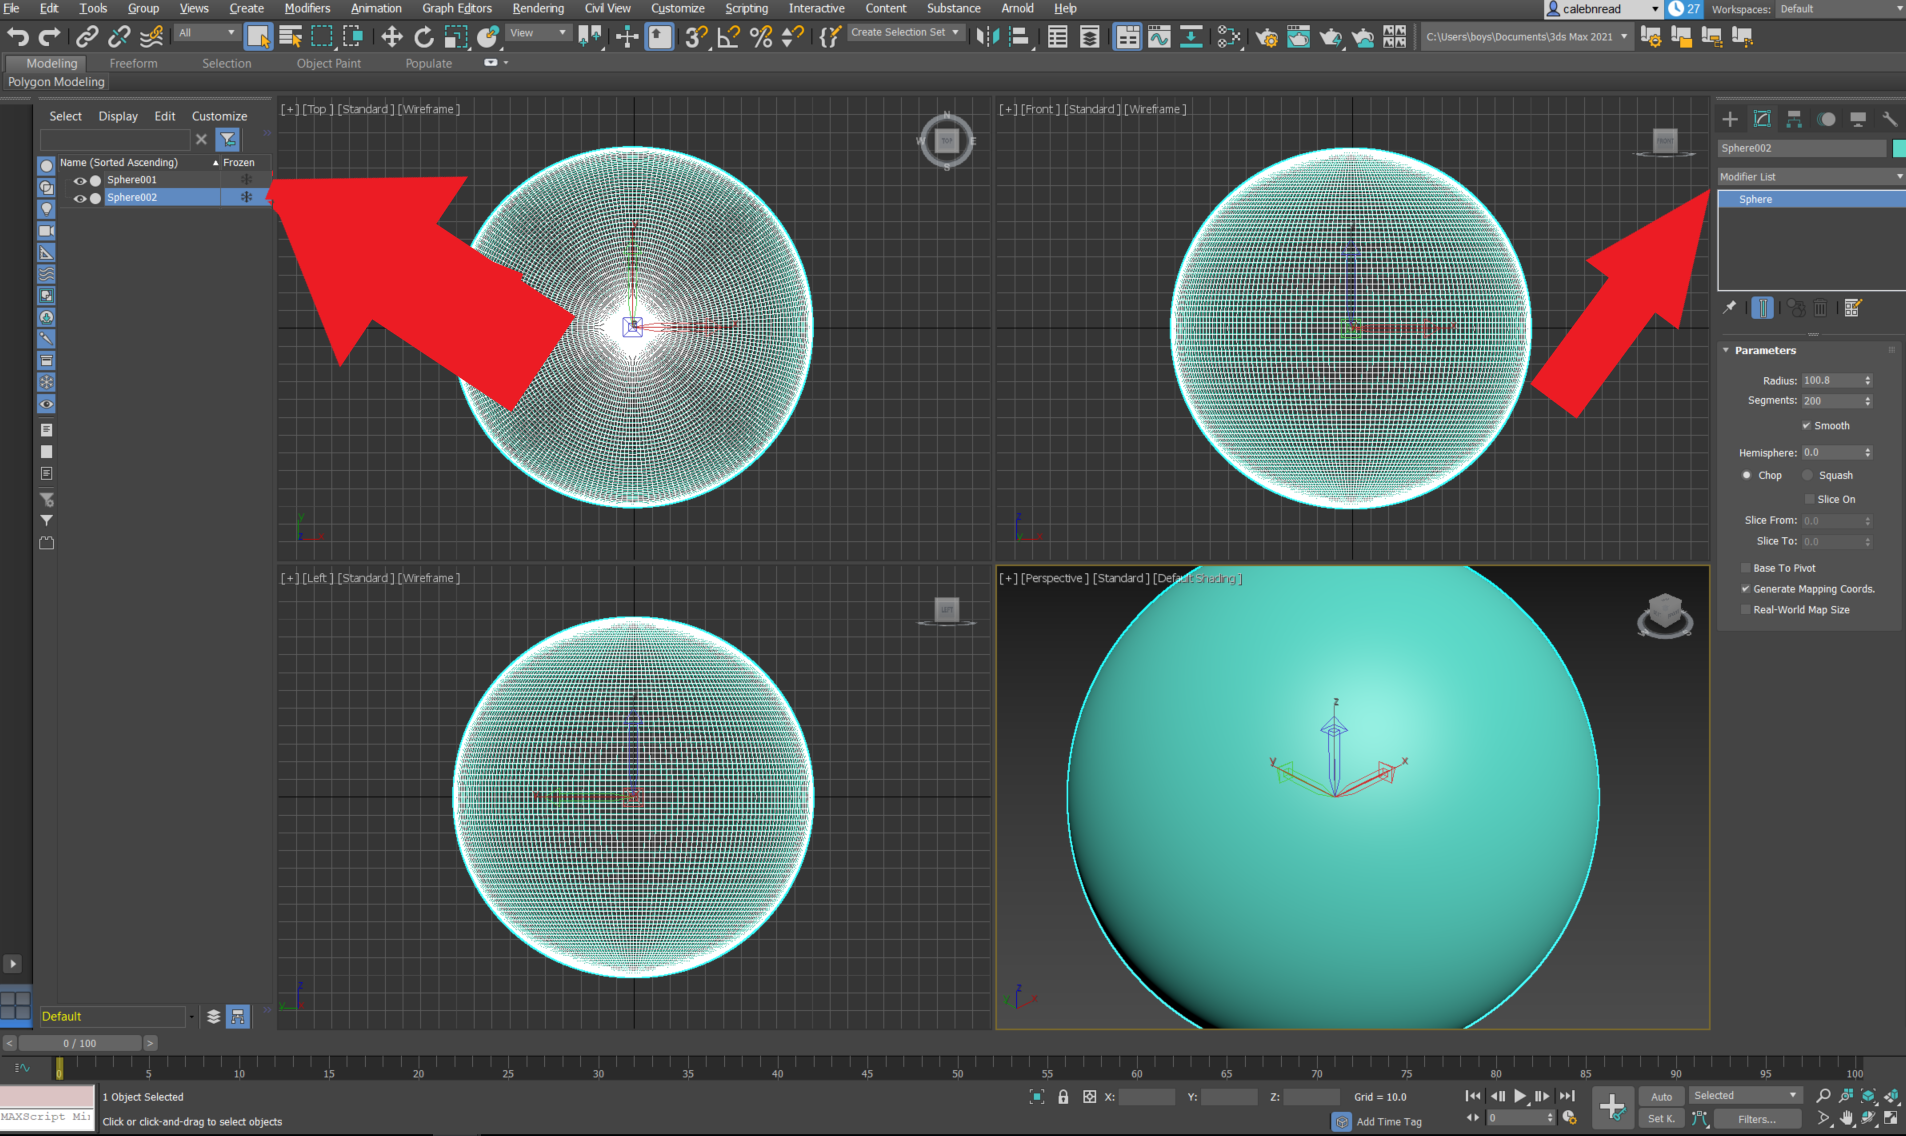Click Add Time Tag

[x=1388, y=1122]
